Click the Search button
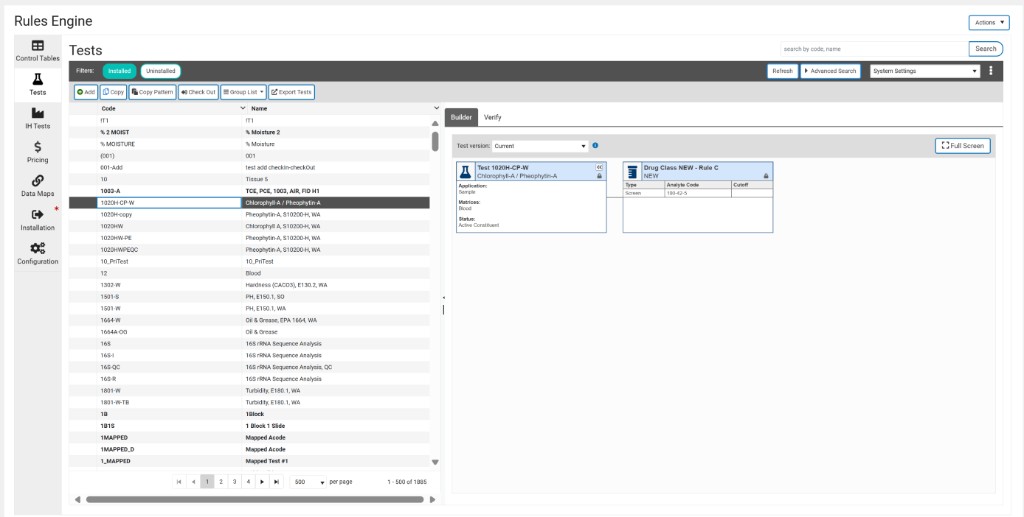Image resolution: width=1024 pixels, height=517 pixels. [x=985, y=48]
